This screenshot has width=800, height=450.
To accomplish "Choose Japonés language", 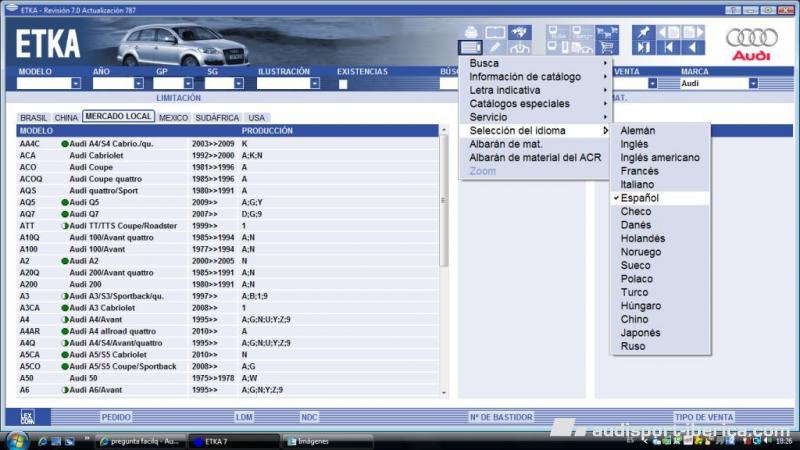I will pos(660,333).
